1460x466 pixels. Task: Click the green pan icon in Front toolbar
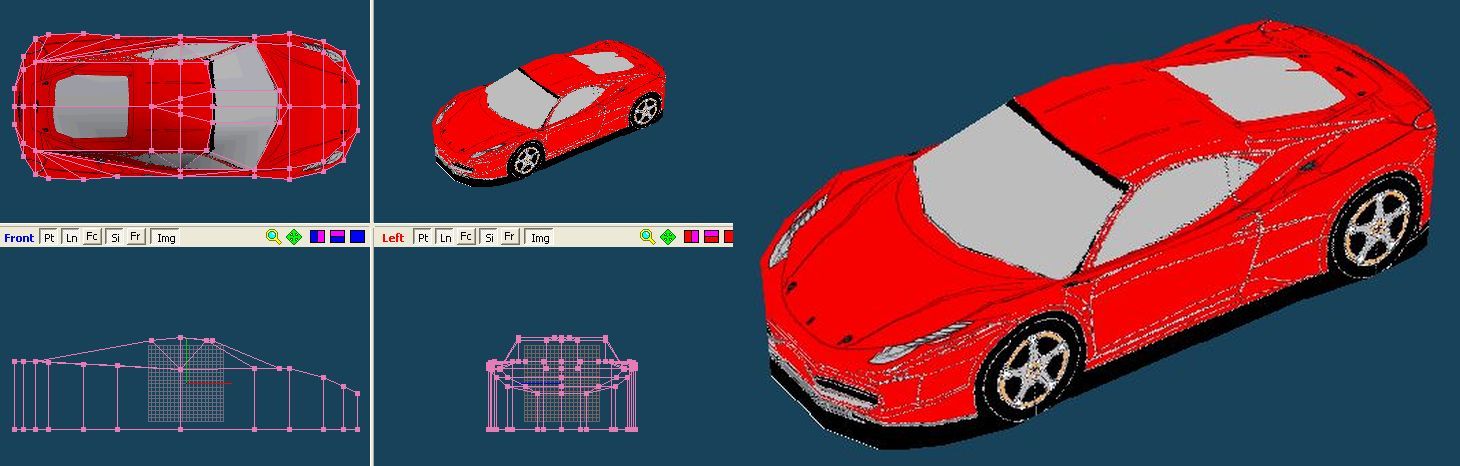point(294,237)
